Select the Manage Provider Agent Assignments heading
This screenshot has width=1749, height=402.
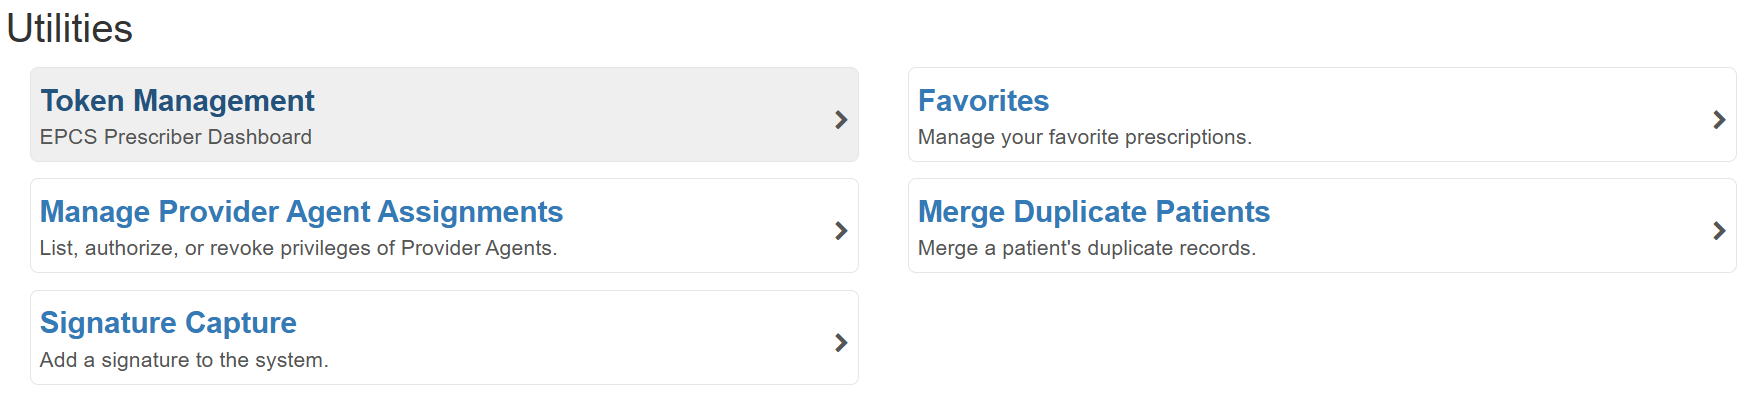(x=301, y=212)
